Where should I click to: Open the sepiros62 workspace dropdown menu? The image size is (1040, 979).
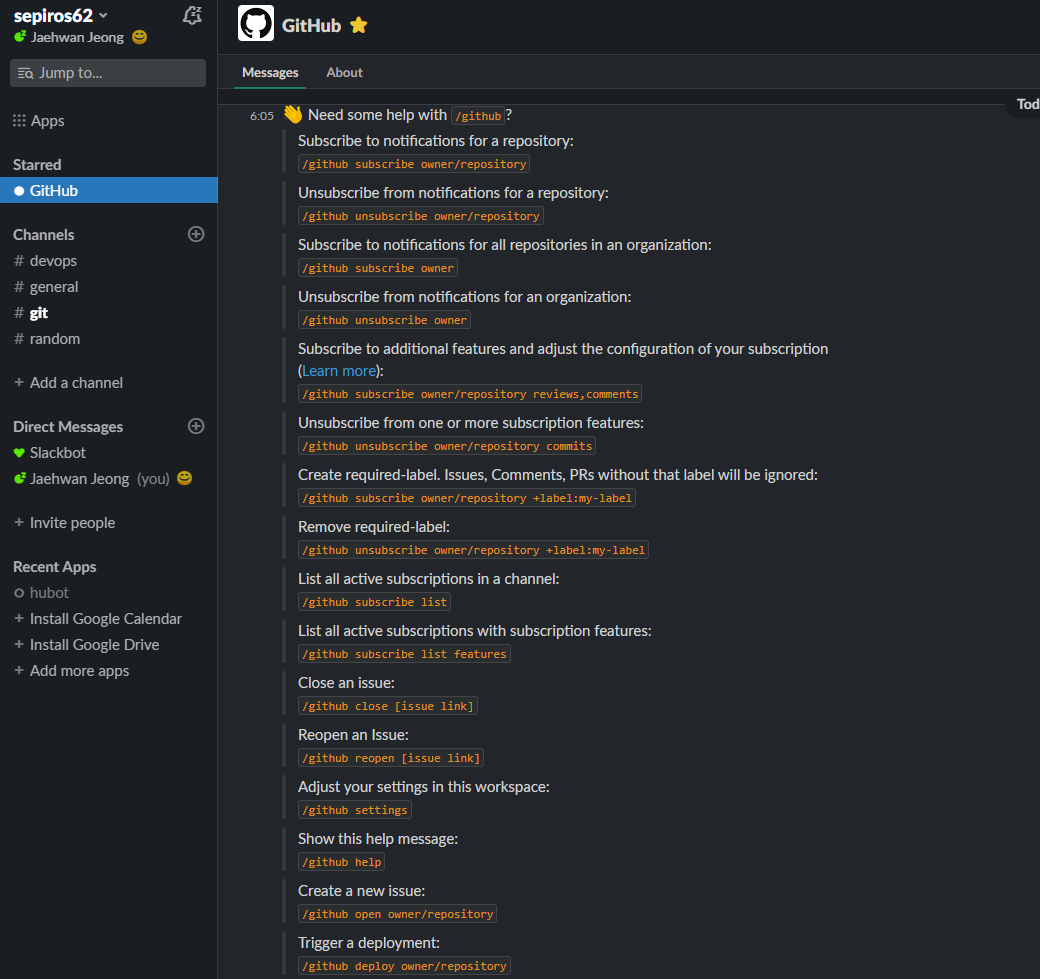pyautogui.click(x=60, y=15)
